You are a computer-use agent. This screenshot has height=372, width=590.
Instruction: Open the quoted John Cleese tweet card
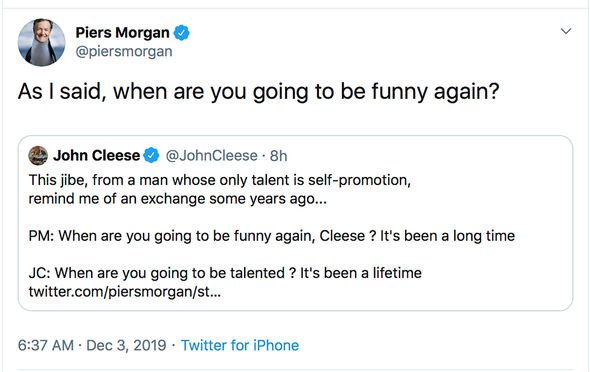coord(295,223)
